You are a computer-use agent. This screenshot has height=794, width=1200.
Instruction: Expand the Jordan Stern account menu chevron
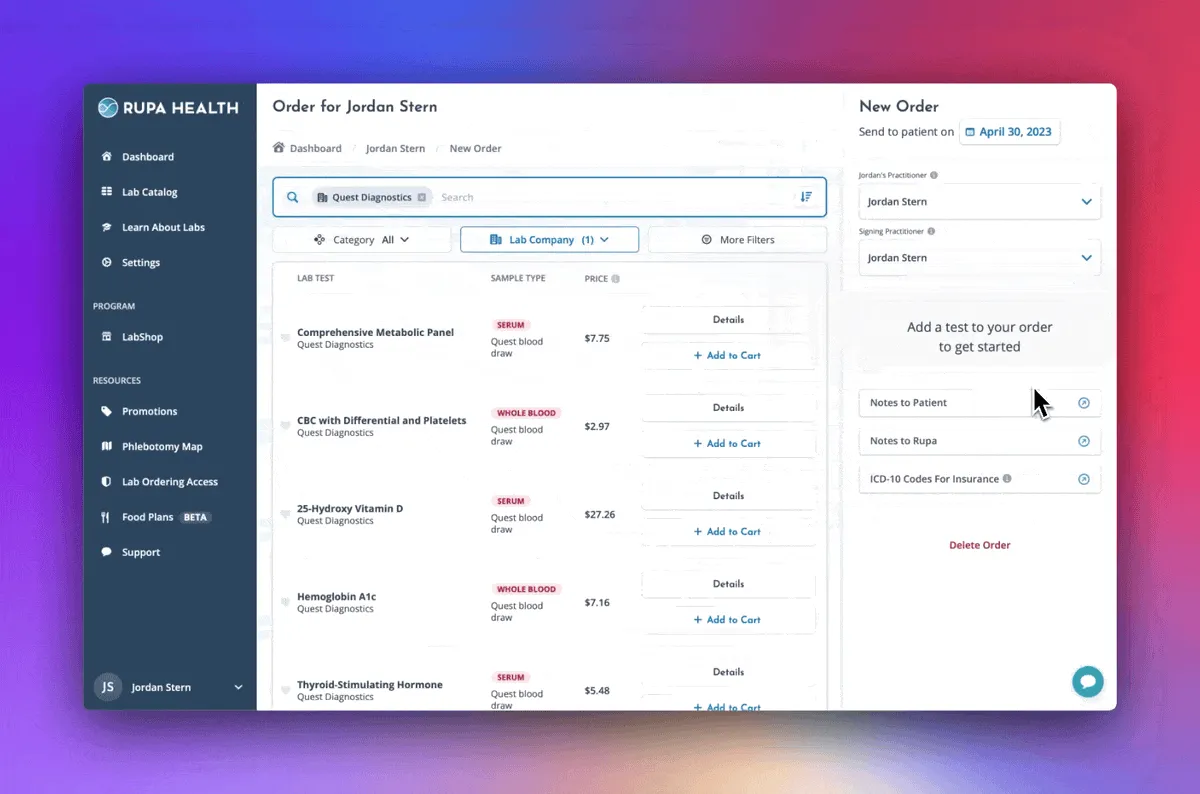[x=238, y=687]
